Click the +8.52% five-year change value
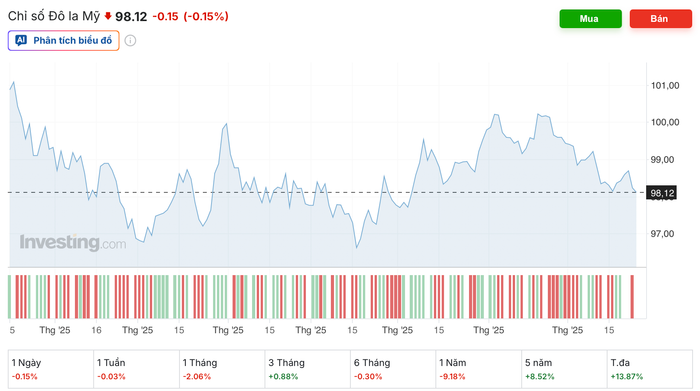Image resolution: width=700 pixels, height=391 pixels. 539,376
